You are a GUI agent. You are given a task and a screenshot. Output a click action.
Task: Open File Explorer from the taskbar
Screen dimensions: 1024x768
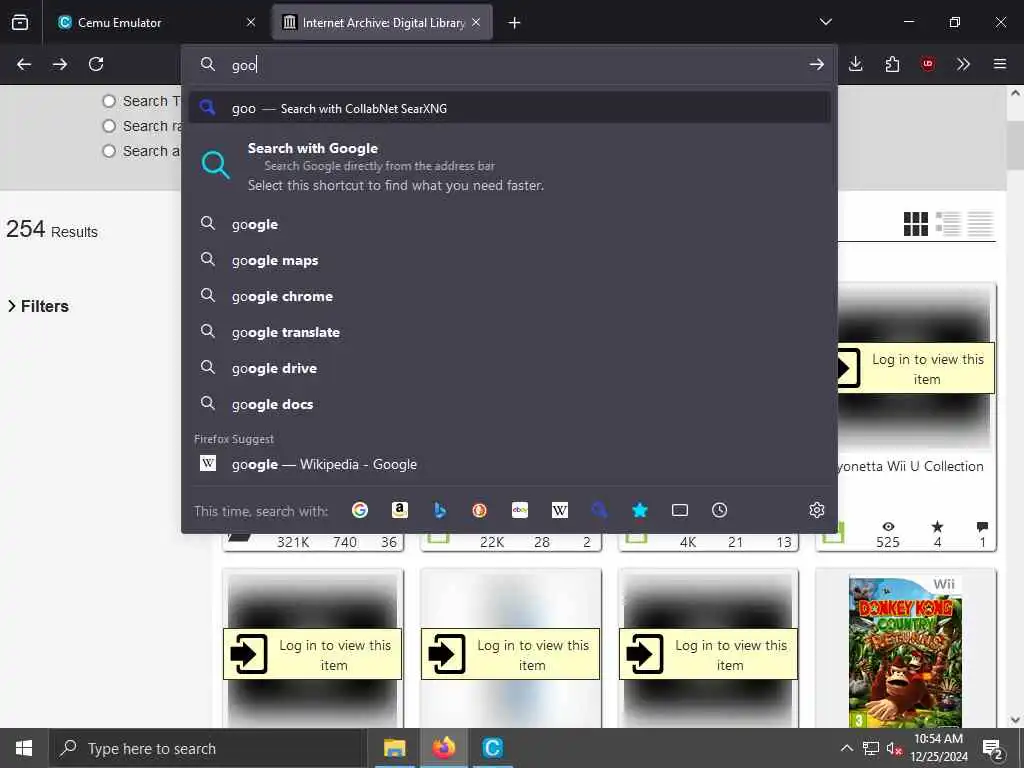(x=394, y=748)
